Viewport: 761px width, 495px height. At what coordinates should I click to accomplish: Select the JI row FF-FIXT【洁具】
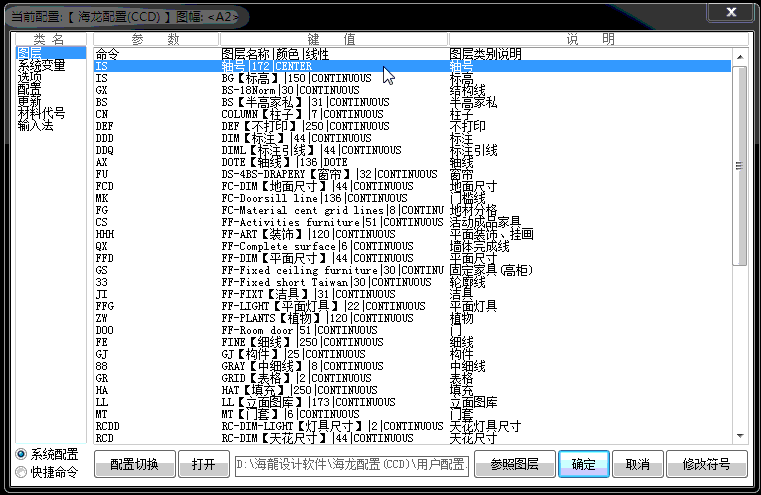[x=413, y=294]
